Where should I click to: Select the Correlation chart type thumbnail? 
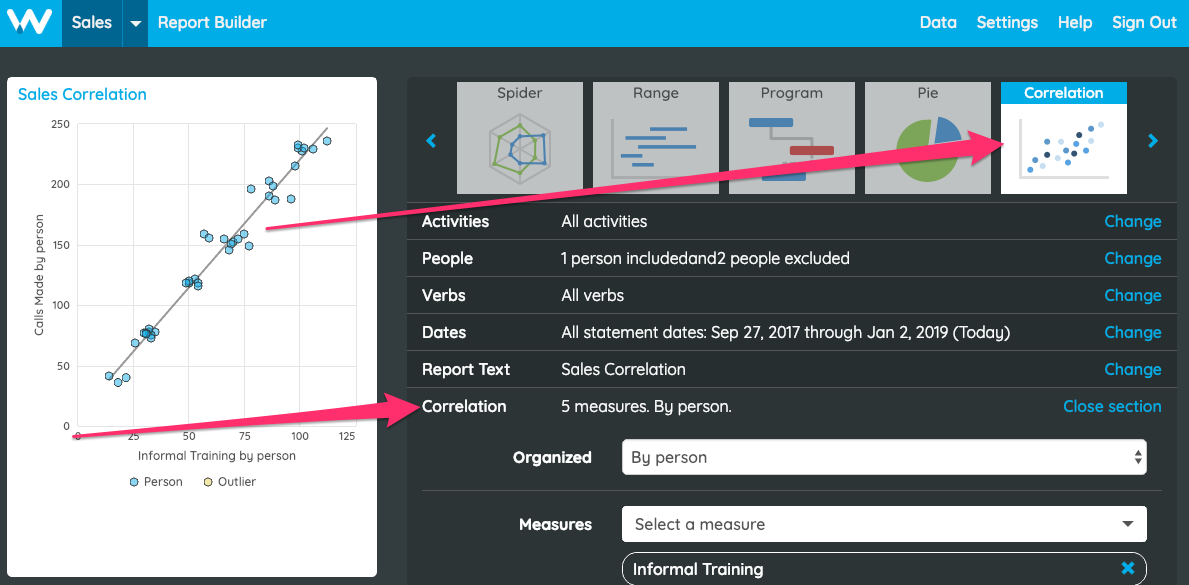(1063, 138)
